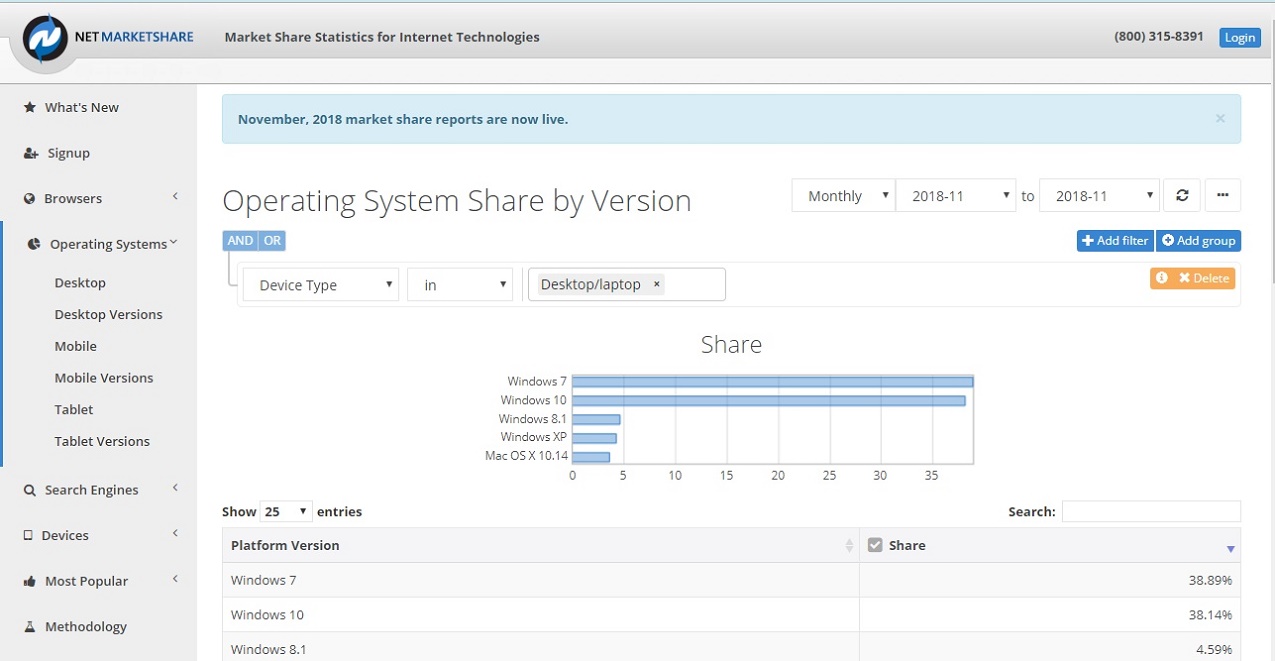The image size is (1275, 661).
Task: Remove the Desktop/laptop filter tag
Action: coord(656,284)
